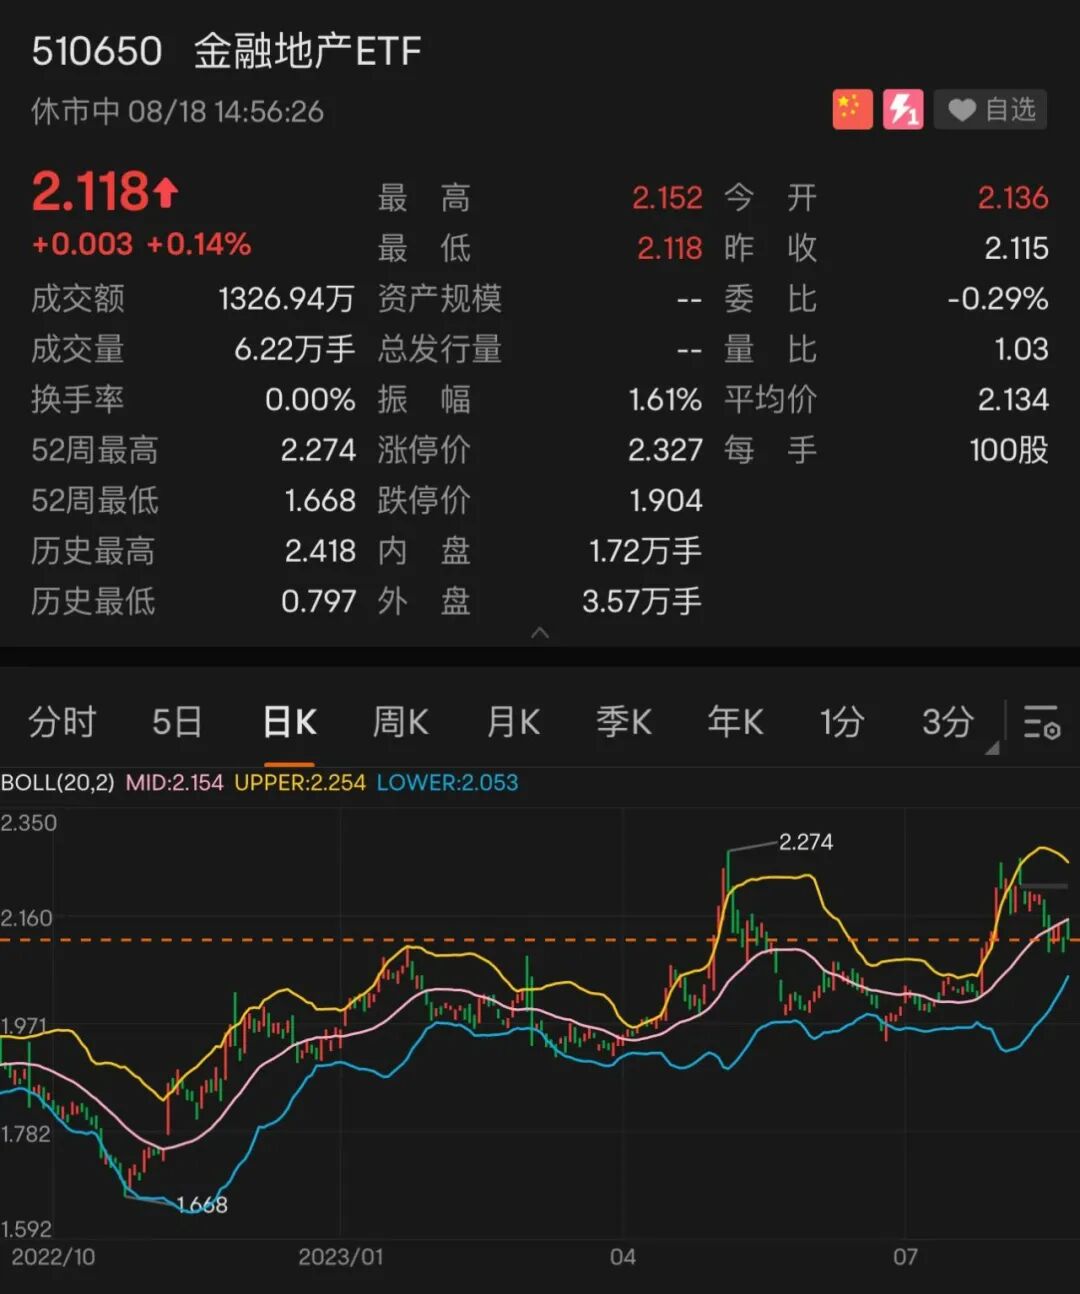1080x1294 pixels.
Task: Tap the pink lightning Level-1 quote icon
Action: click(903, 109)
